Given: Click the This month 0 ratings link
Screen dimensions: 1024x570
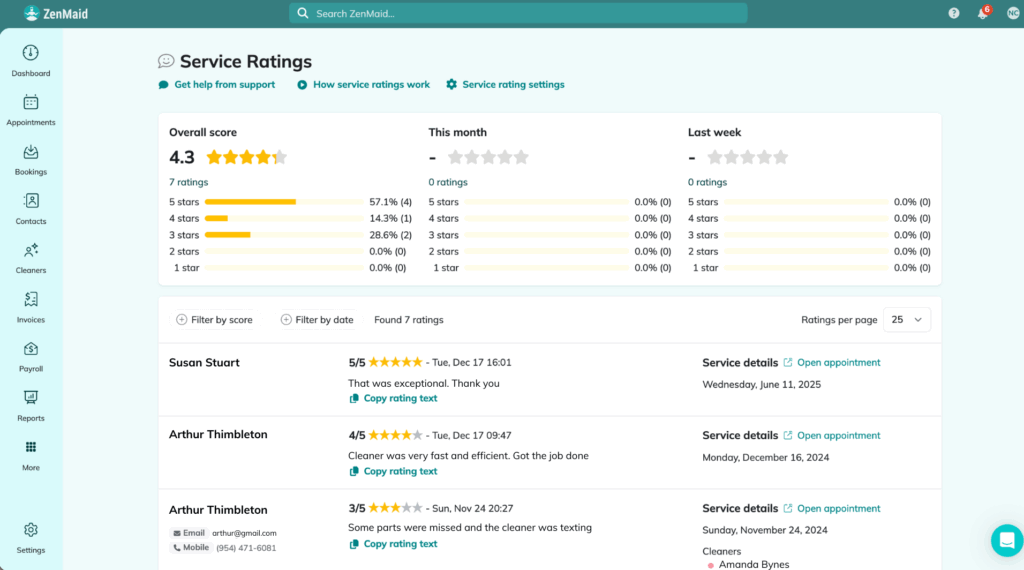Looking at the screenshot, I should click(x=448, y=182).
